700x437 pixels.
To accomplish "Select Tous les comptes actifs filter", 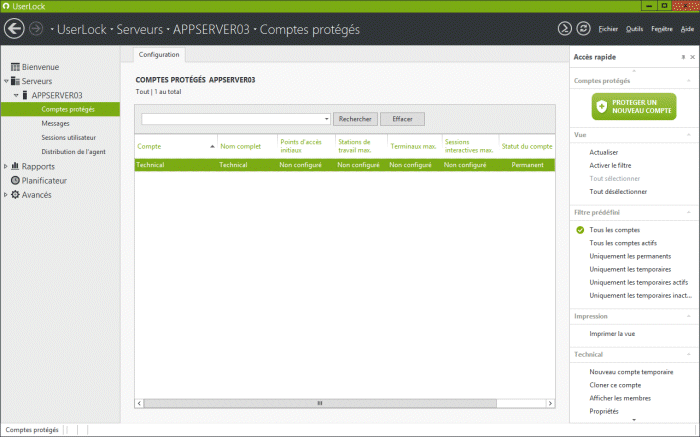I will tap(623, 243).
